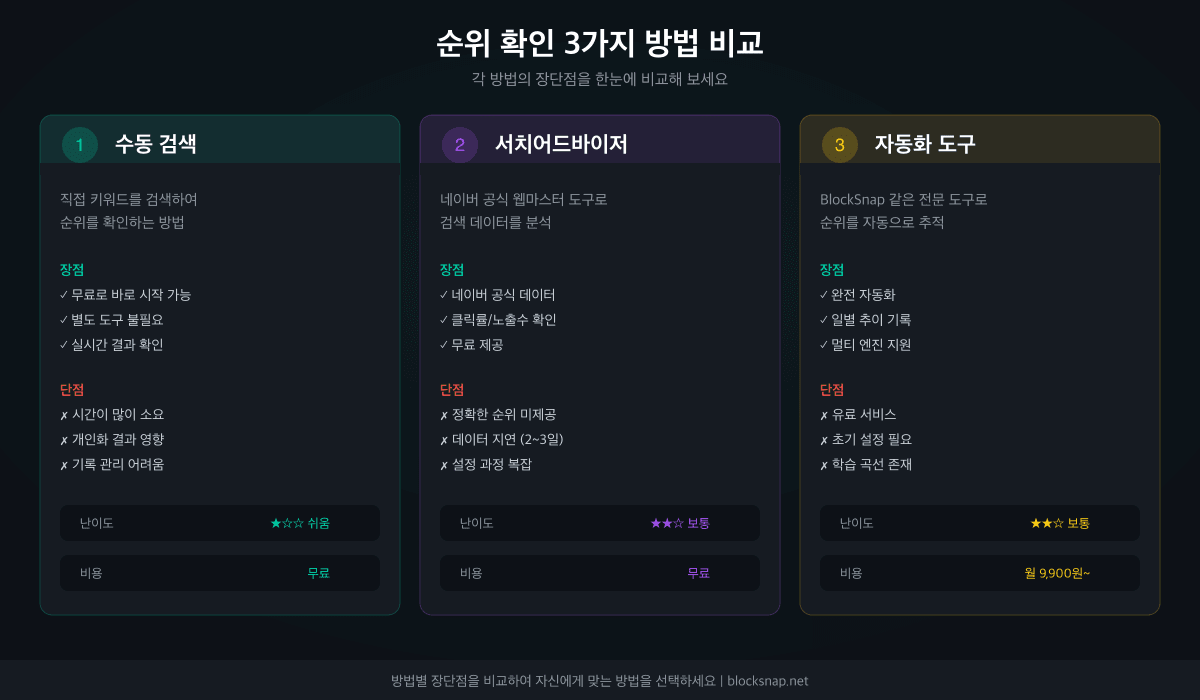Click the X item 유료 서비스
This screenshot has width=1200, height=700.
pos(858,415)
